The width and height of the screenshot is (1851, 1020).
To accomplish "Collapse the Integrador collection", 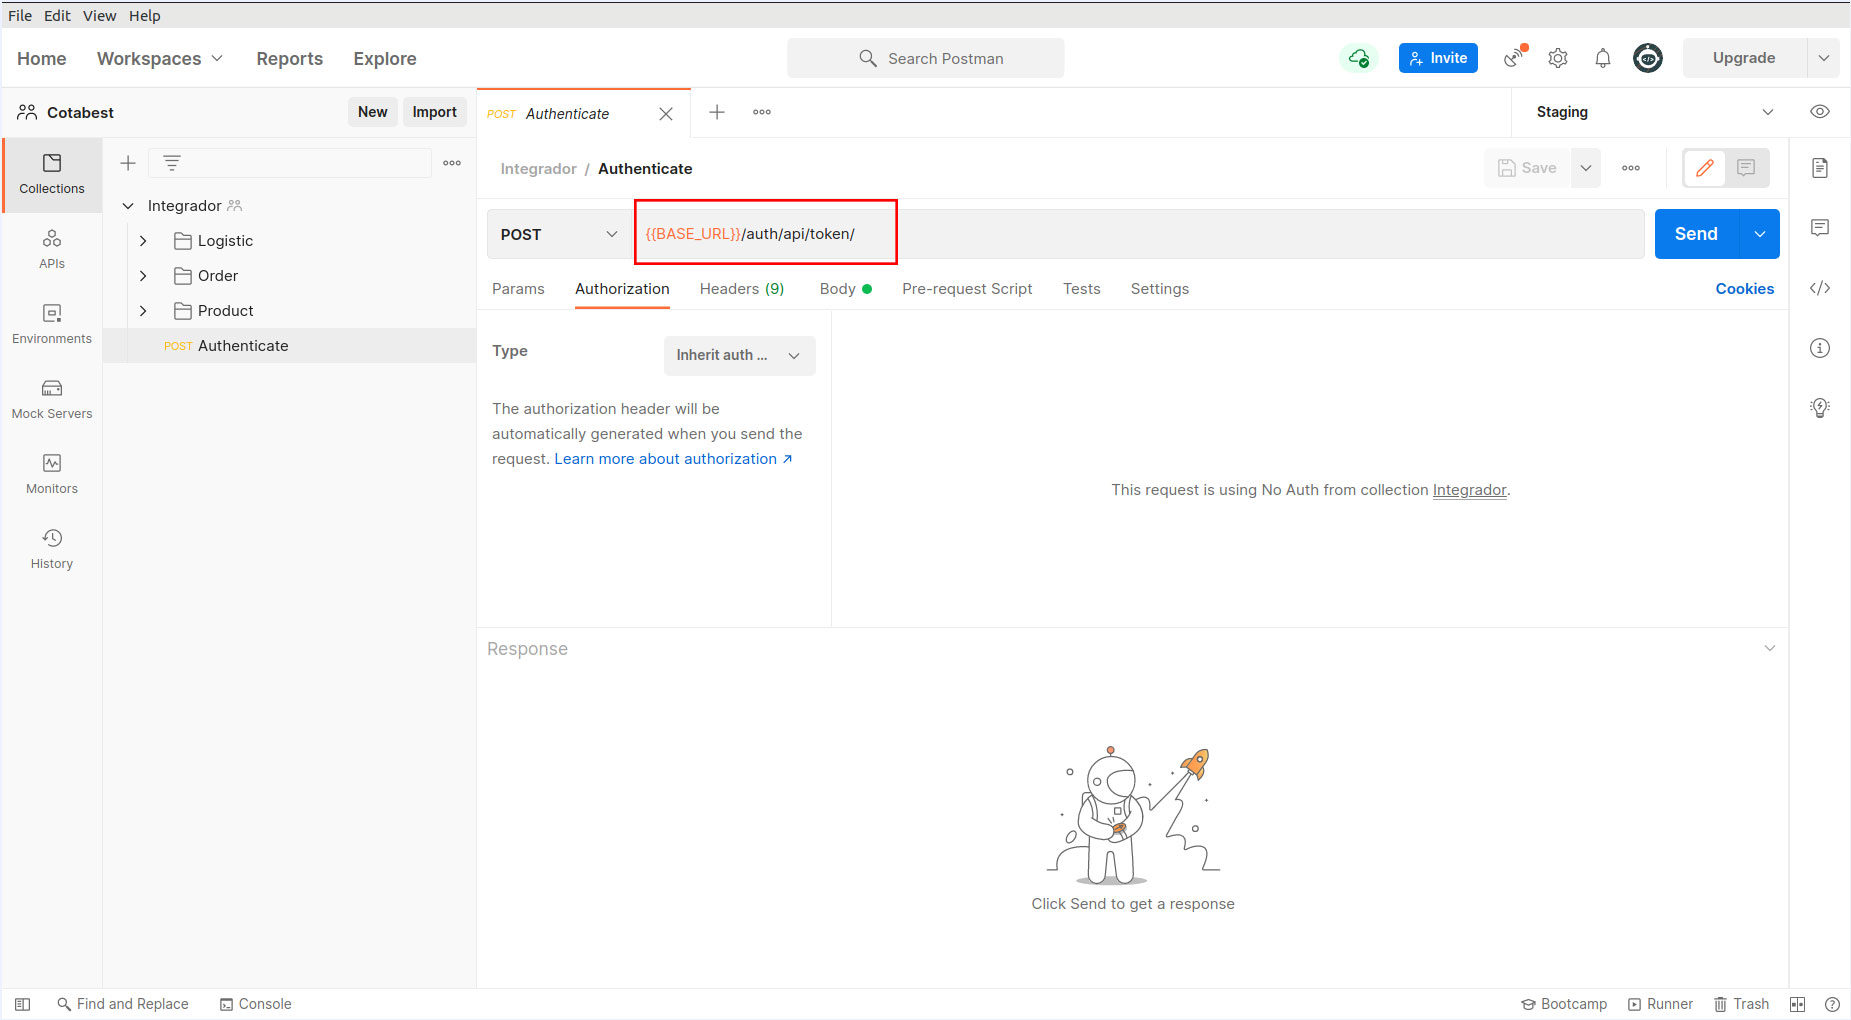I will point(128,206).
